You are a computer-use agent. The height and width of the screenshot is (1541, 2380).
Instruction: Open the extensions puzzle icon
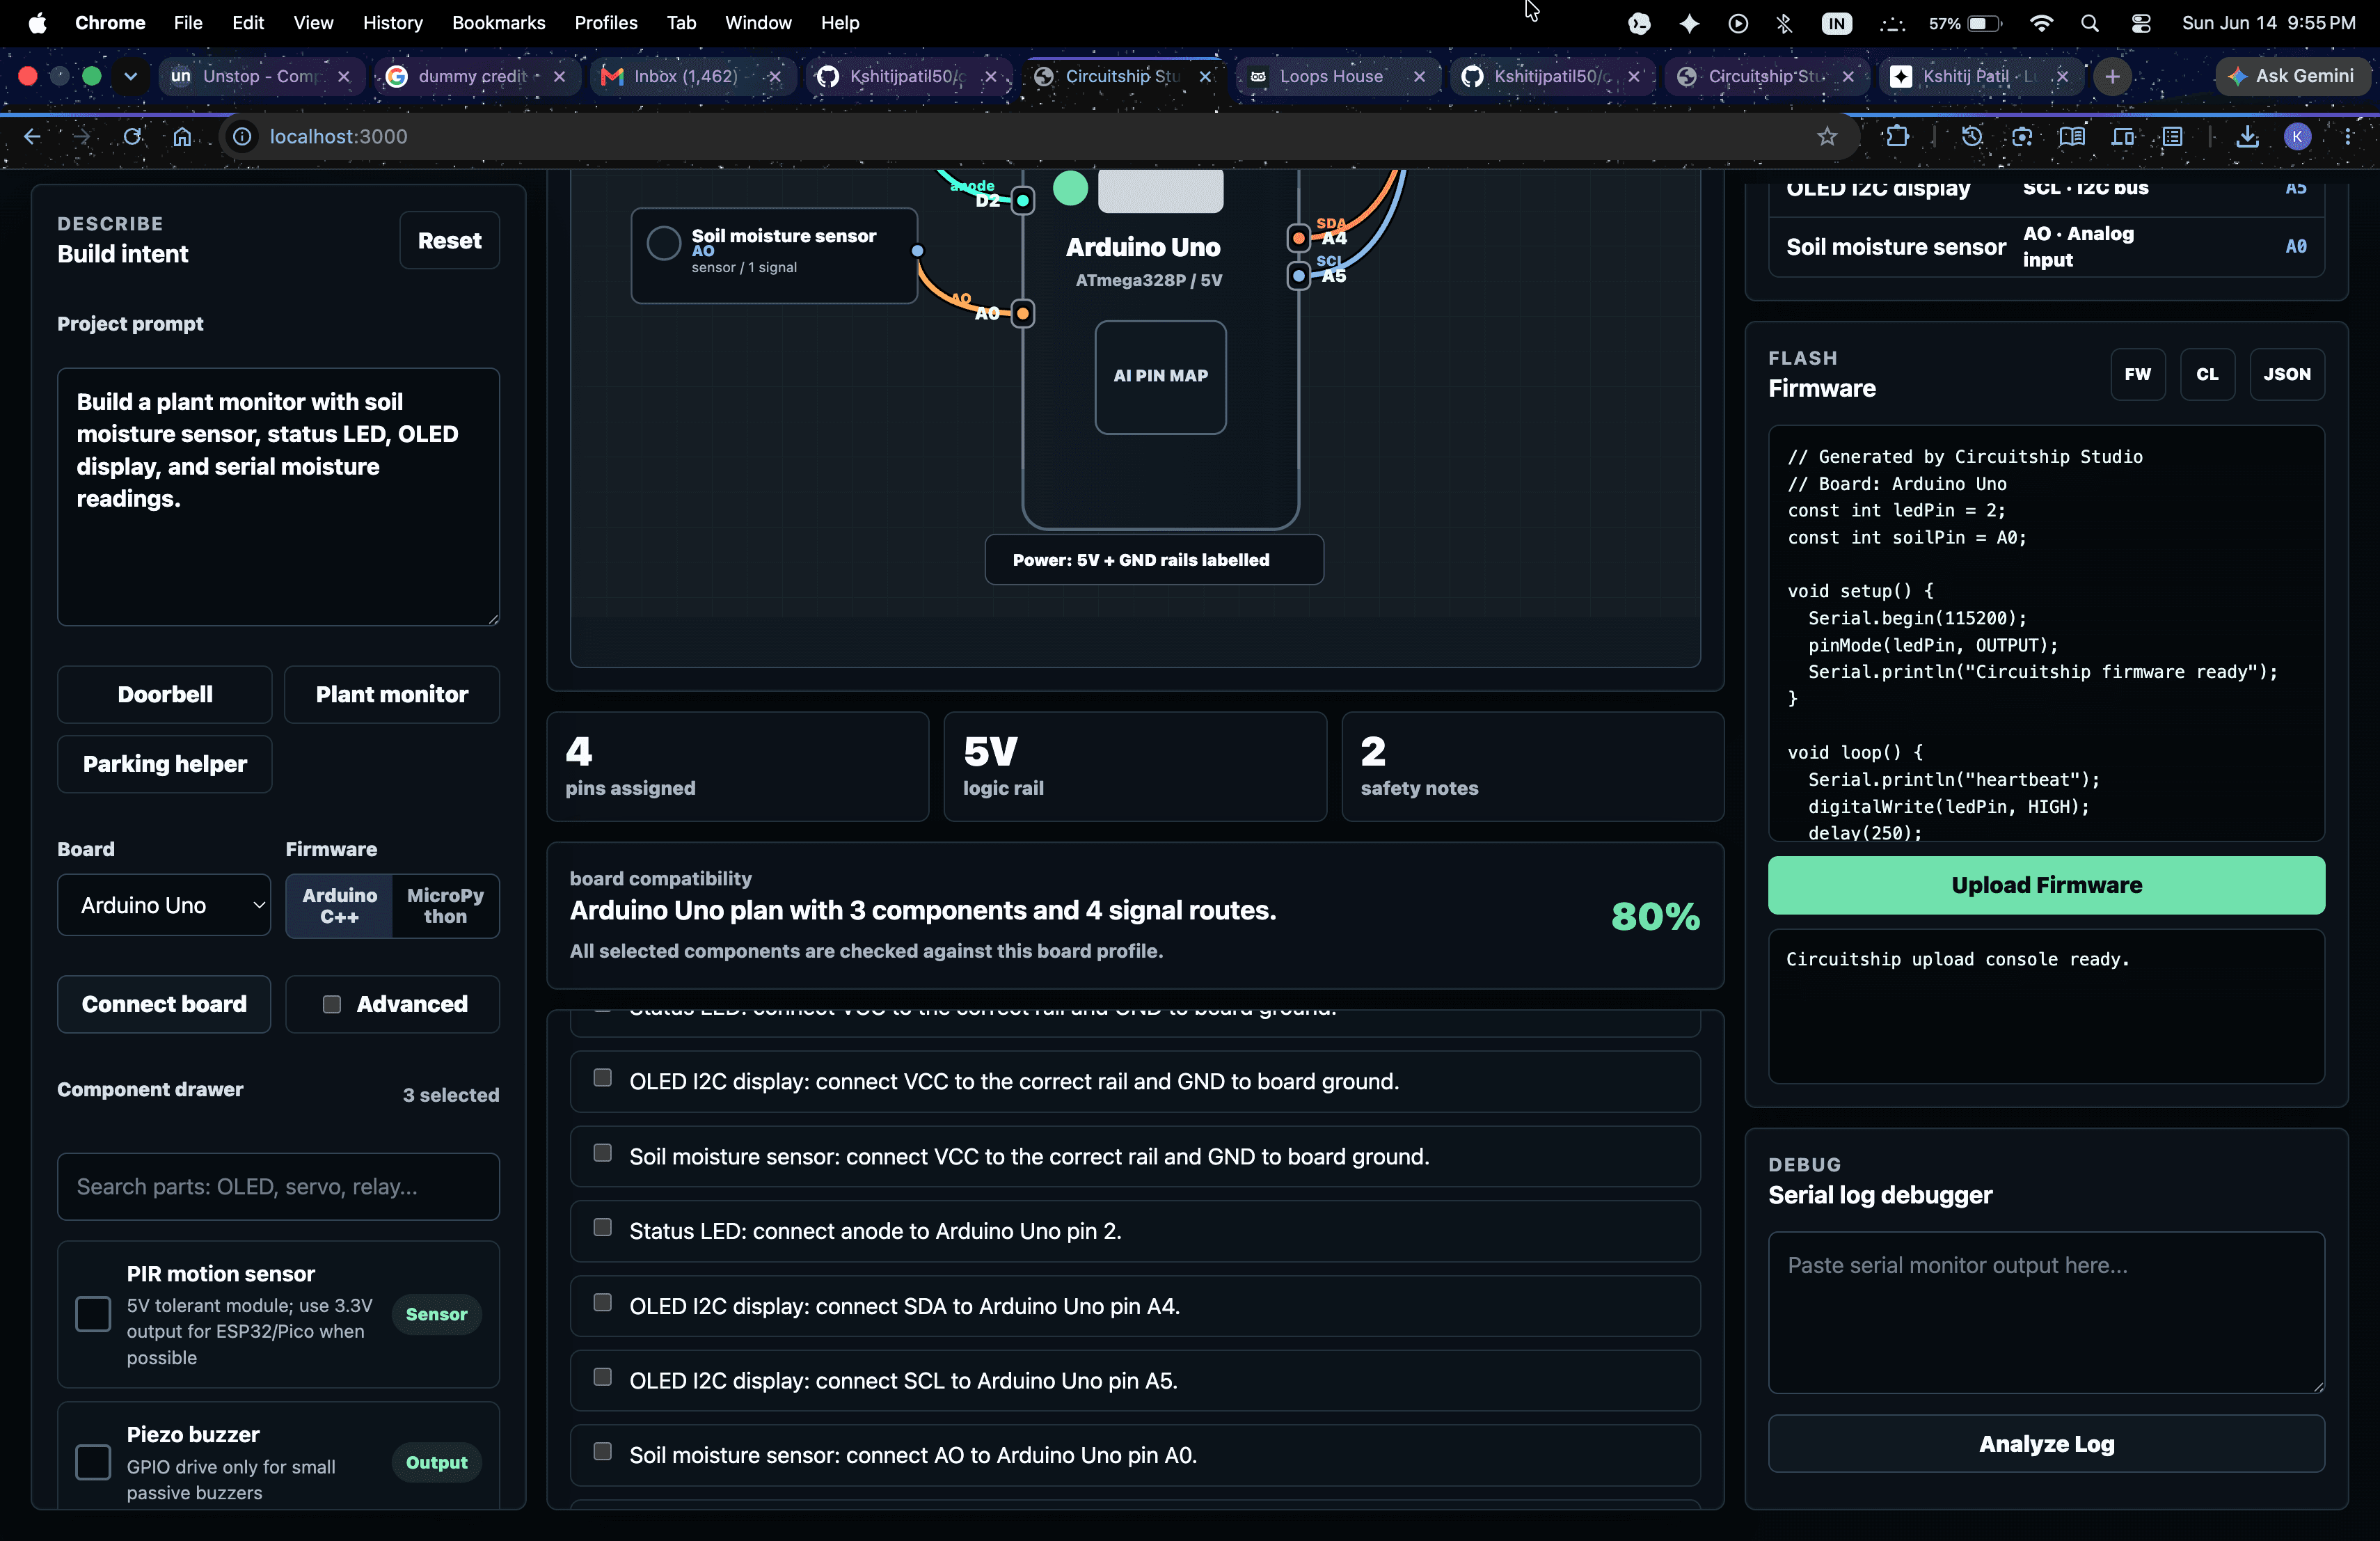[x=1897, y=136]
